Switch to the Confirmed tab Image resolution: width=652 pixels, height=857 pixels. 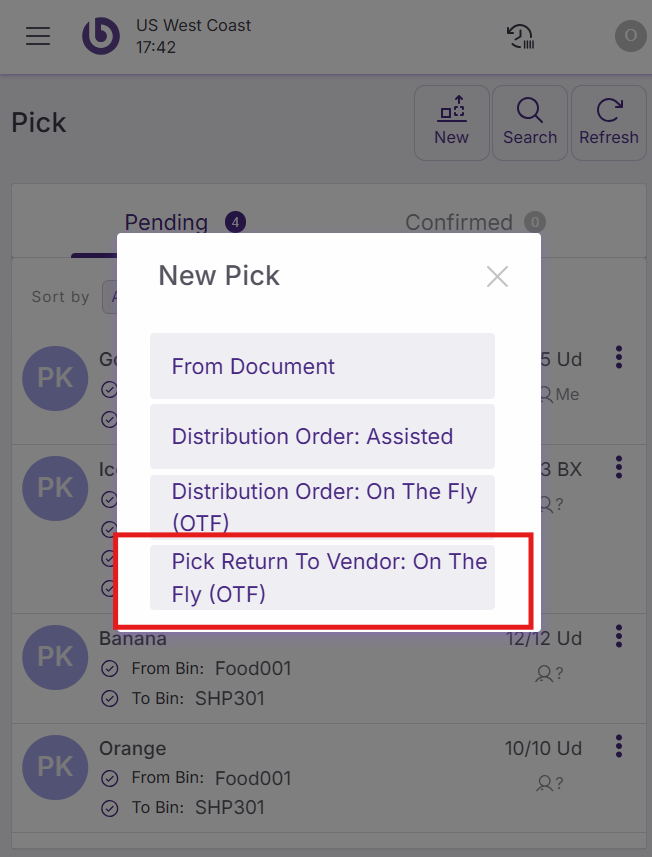(x=459, y=222)
